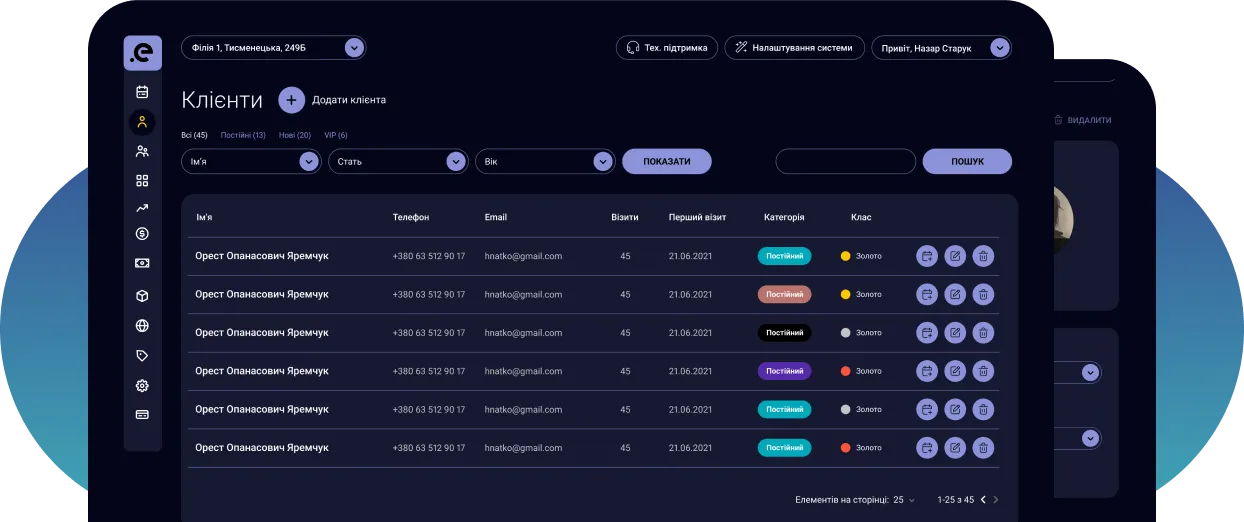This screenshot has height=522, width=1244.
Task: Open the staff group icon in sidebar
Action: coord(142,152)
